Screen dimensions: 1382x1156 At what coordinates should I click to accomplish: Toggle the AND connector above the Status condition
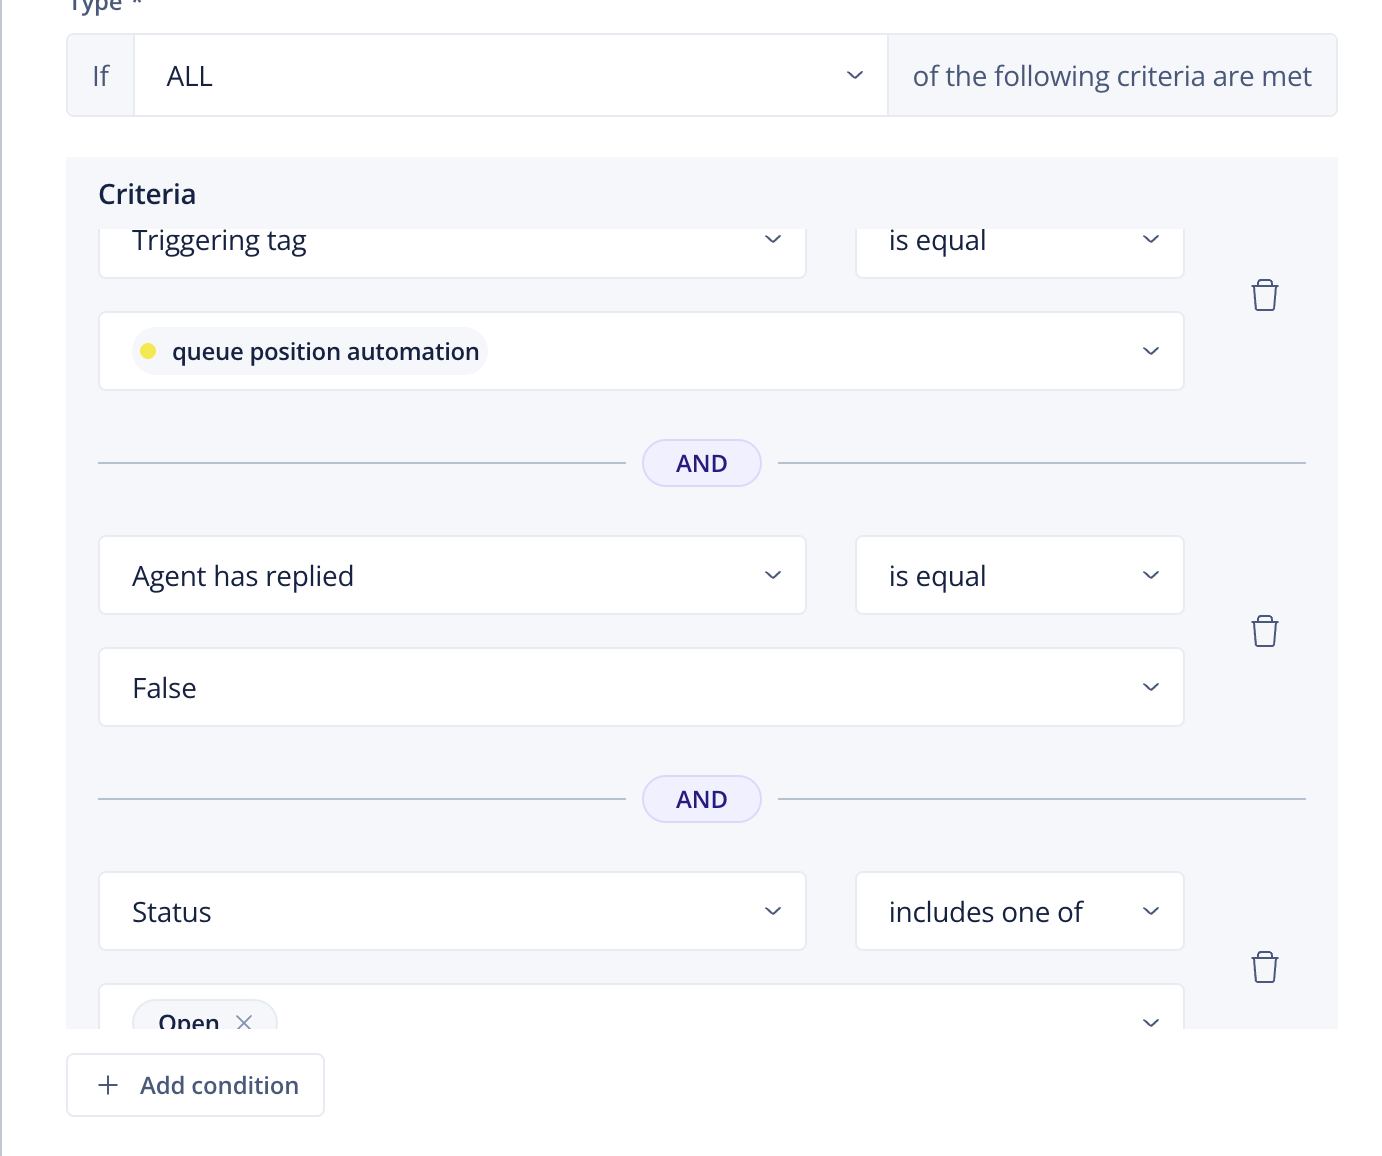(701, 799)
